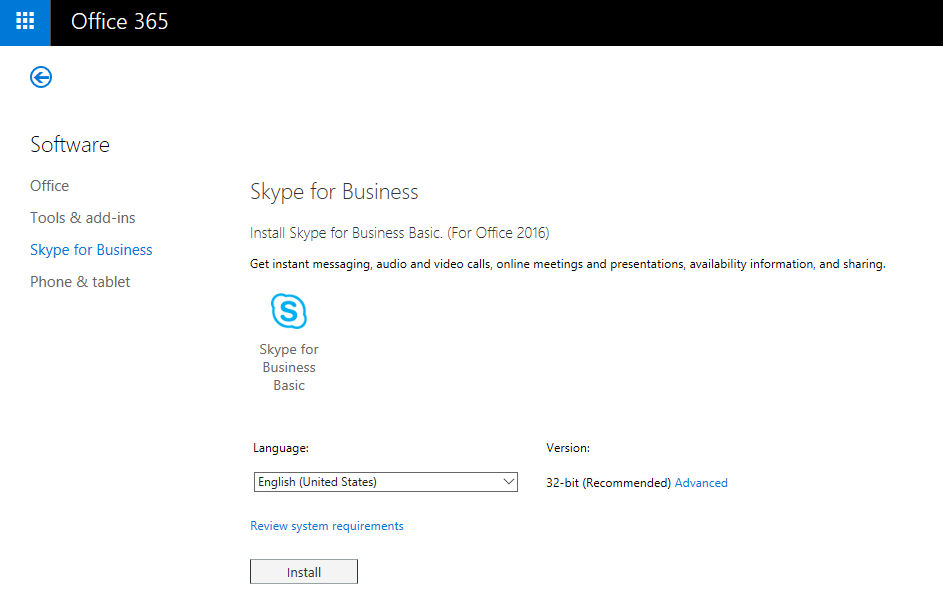Click the Version: label
The image size is (943, 615).
point(568,448)
